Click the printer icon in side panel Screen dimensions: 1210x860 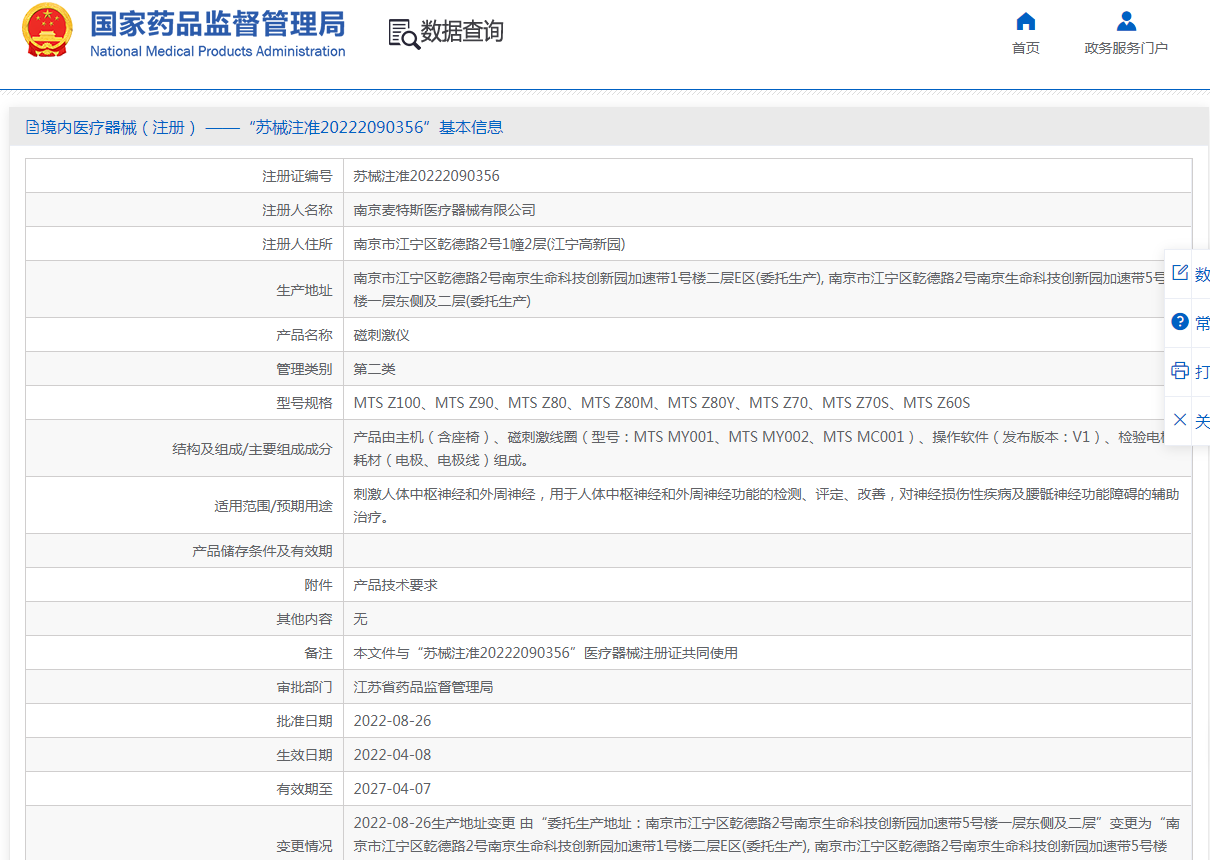point(1180,371)
